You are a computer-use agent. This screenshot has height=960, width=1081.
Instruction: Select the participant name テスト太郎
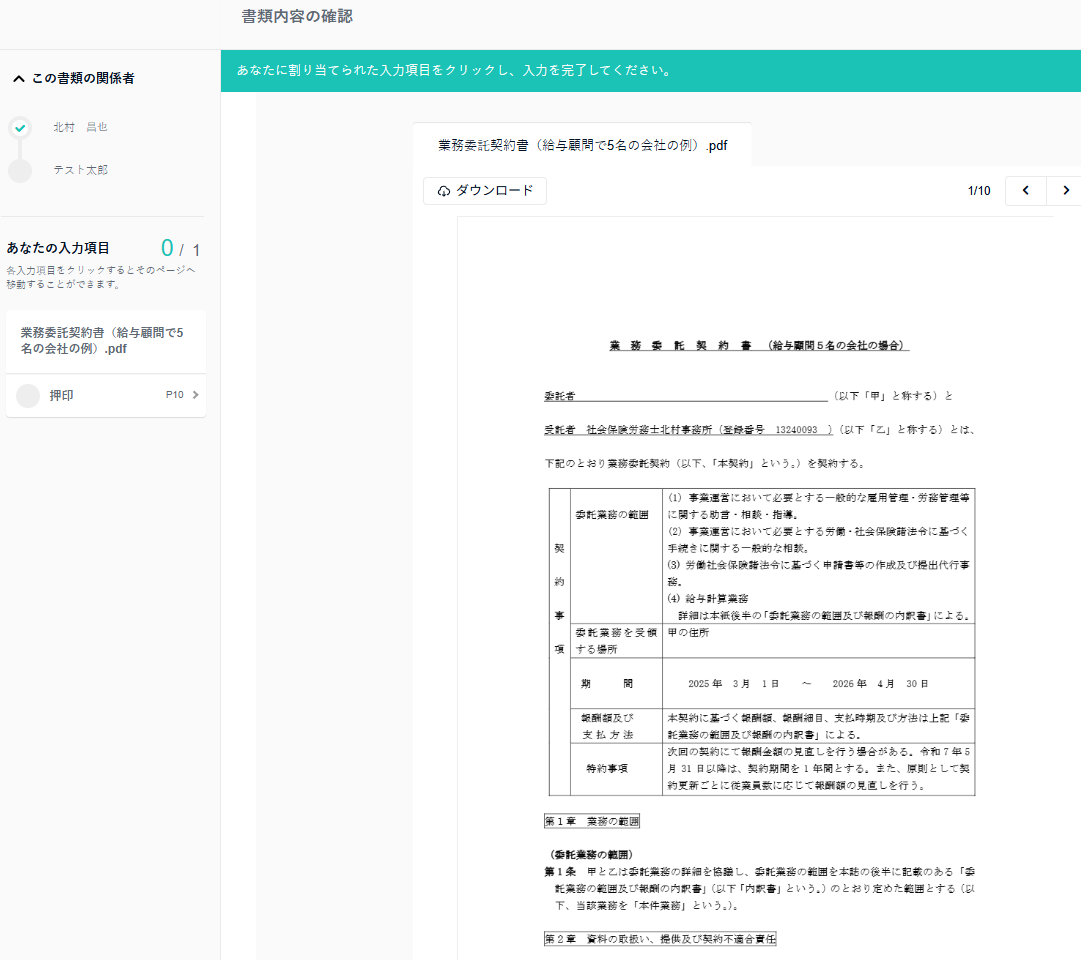pos(80,170)
